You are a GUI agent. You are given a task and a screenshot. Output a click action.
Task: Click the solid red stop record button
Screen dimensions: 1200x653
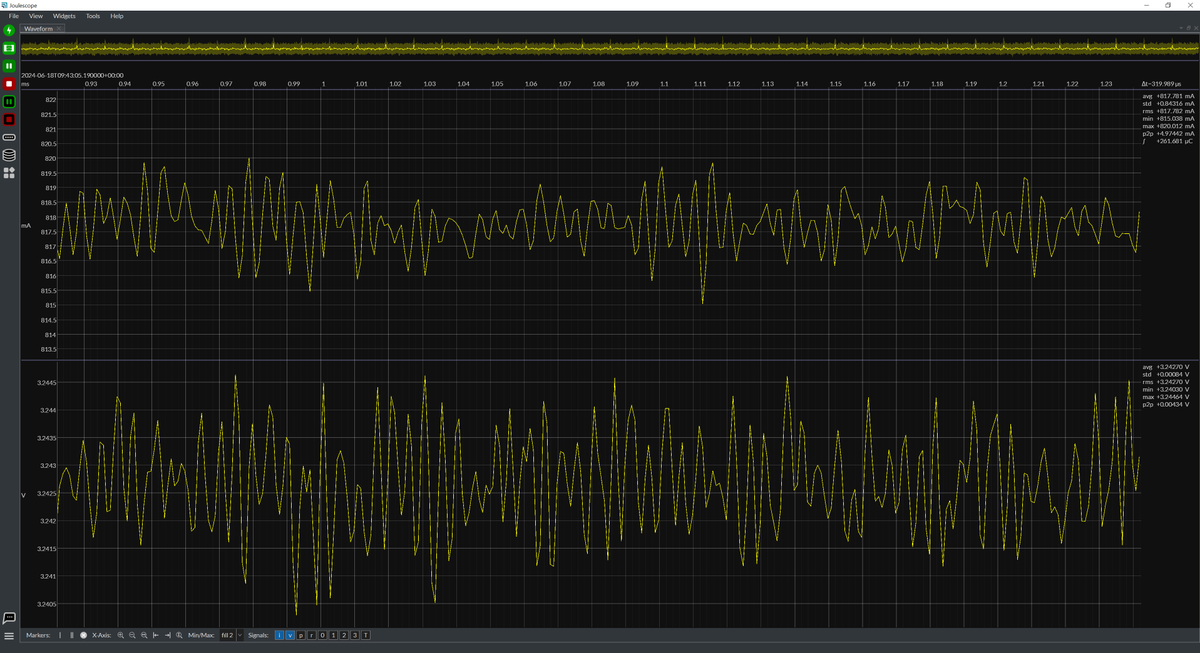(9, 84)
